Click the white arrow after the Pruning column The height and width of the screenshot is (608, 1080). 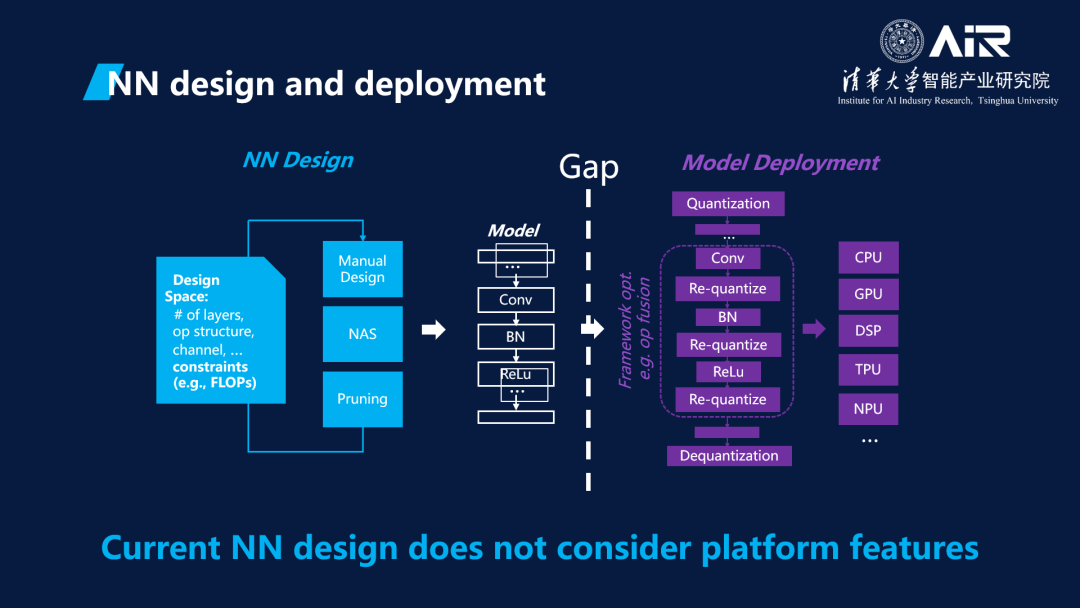[x=433, y=330]
